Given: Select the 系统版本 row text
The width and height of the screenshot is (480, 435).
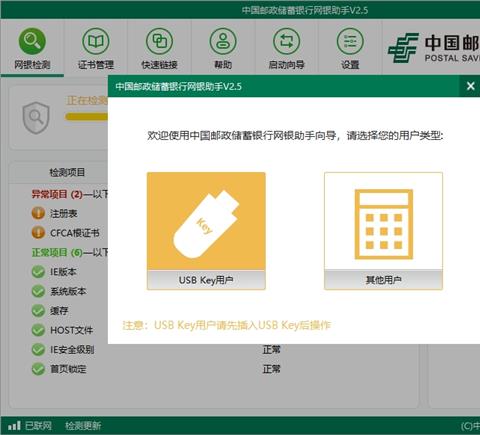Looking at the screenshot, I should pos(68,291).
